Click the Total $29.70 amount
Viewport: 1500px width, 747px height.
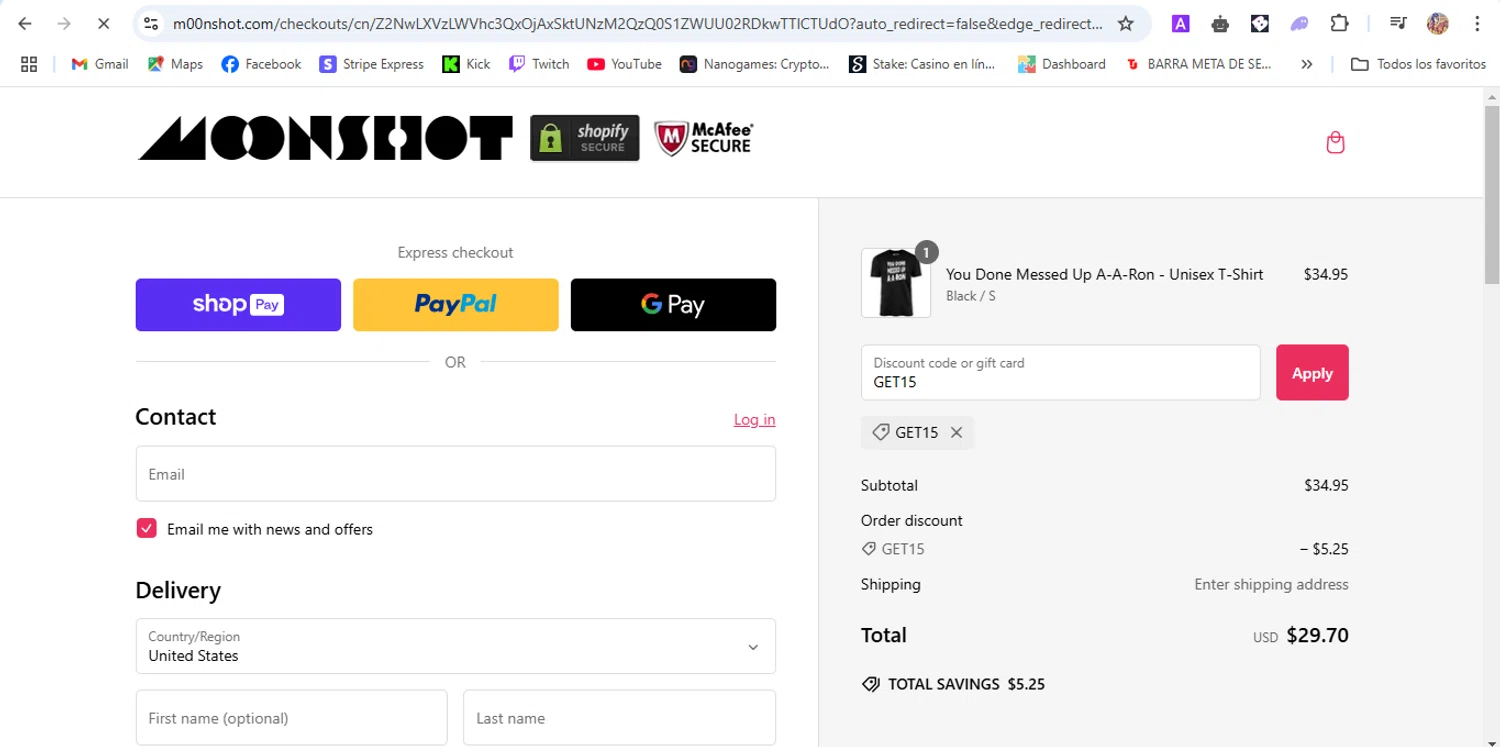(1317, 635)
